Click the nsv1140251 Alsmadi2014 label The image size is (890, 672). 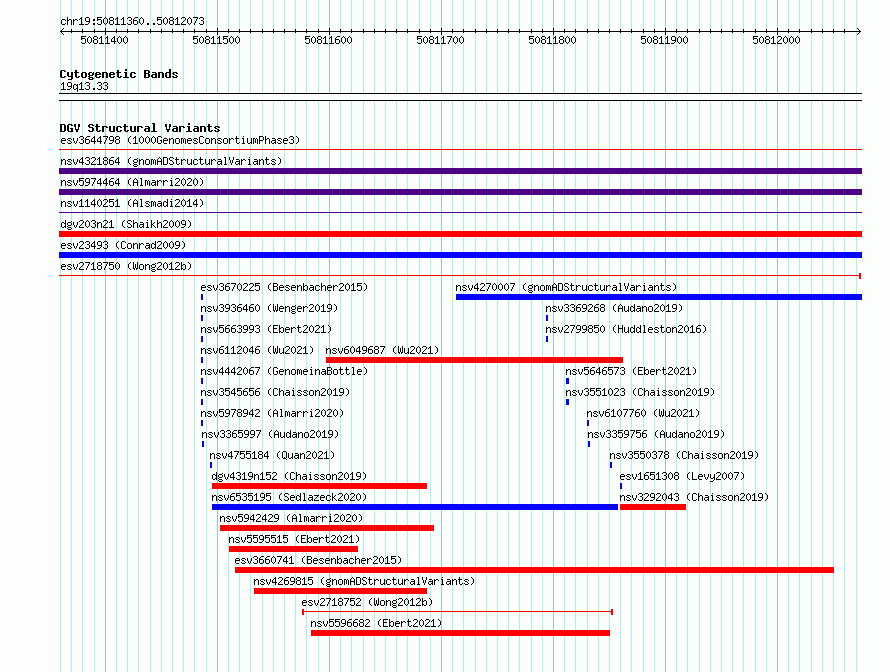(x=132, y=203)
